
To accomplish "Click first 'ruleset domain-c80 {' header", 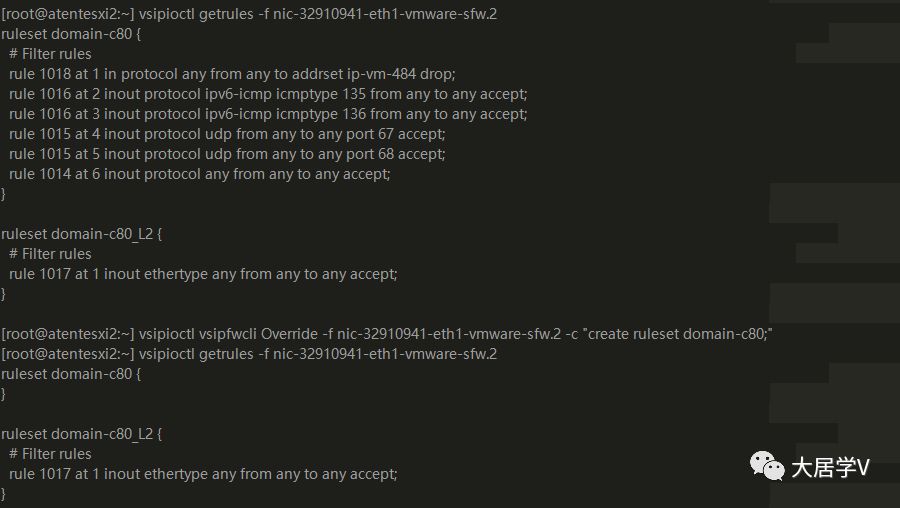I will 71,34.
